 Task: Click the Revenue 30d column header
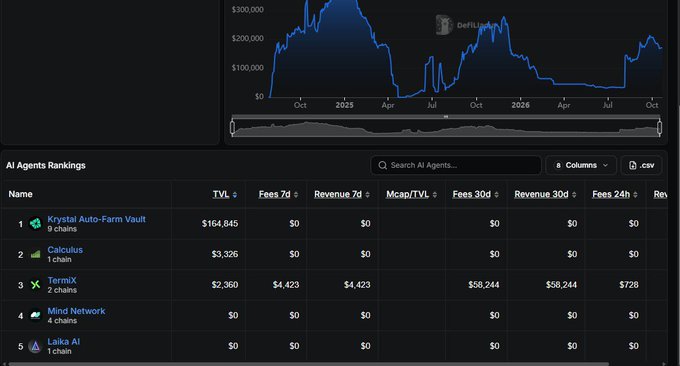541,194
